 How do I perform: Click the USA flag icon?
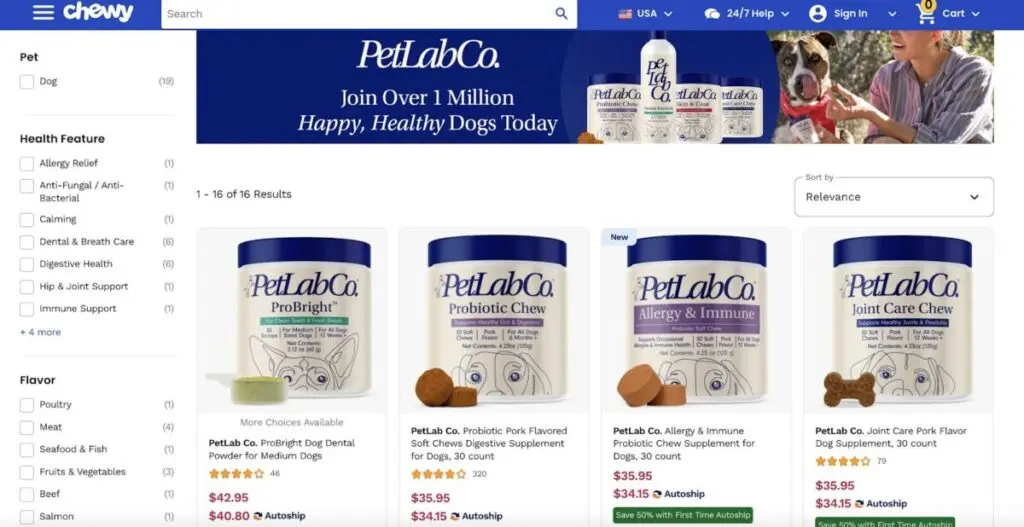625,14
